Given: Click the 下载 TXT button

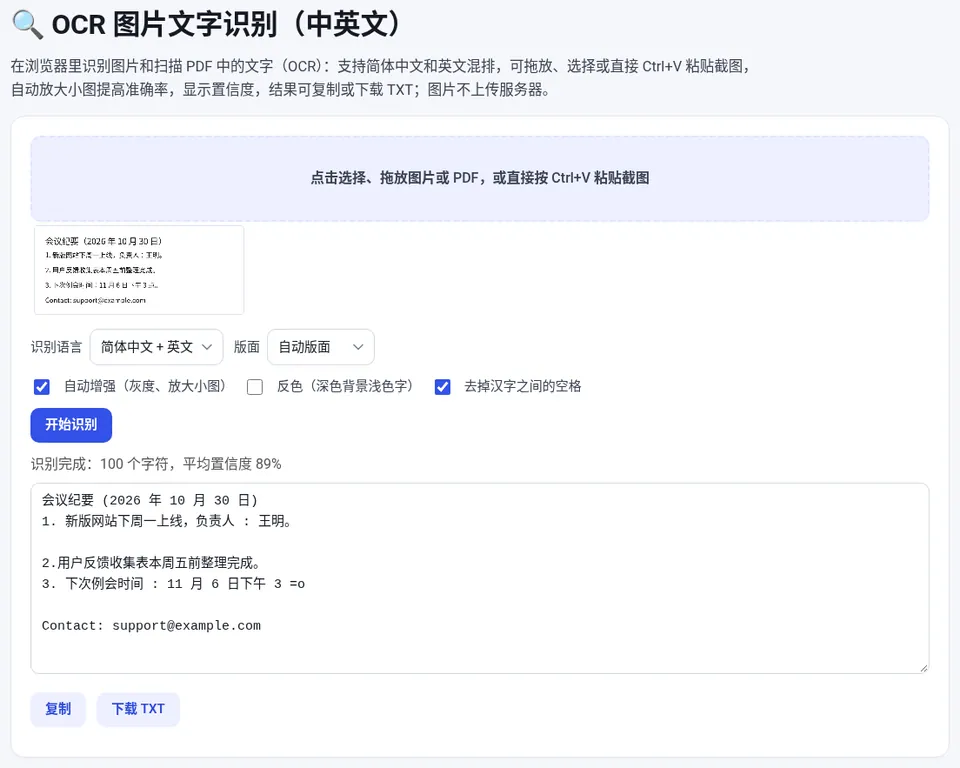Looking at the screenshot, I should point(138,709).
